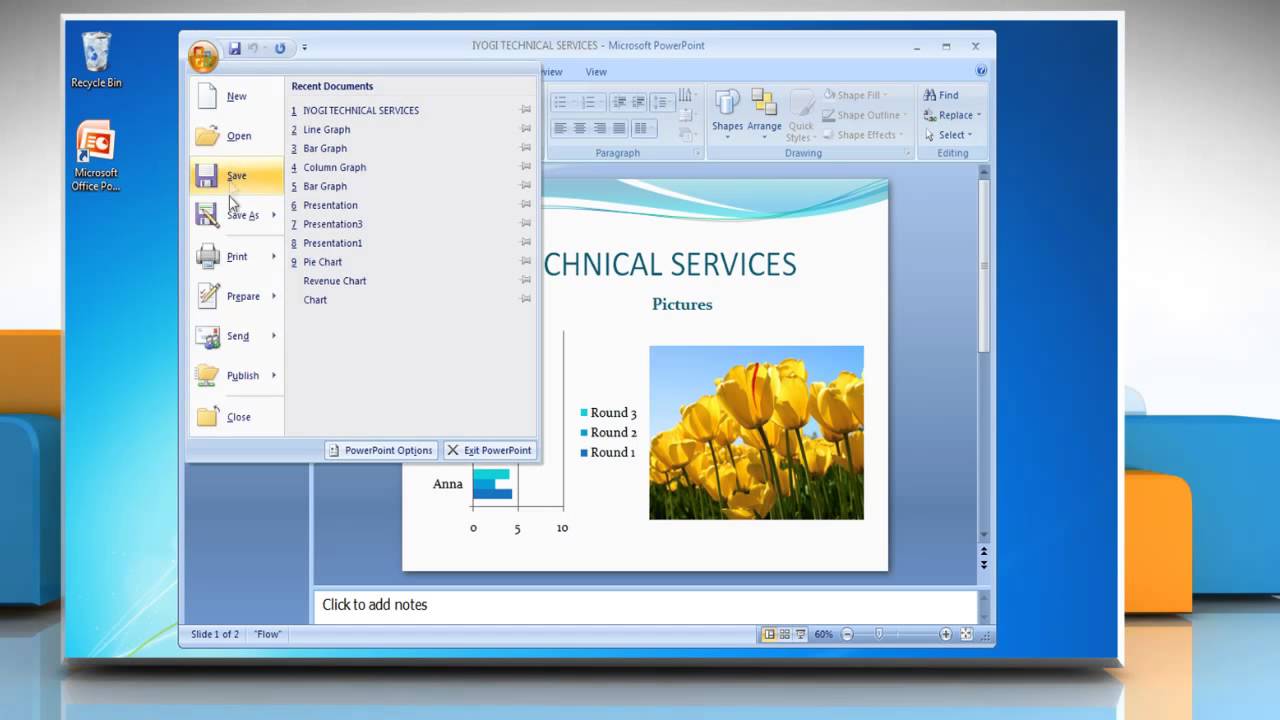The image size is (1280, 720).
Task: Click the center text alignment icon
Action: (581, 128)
